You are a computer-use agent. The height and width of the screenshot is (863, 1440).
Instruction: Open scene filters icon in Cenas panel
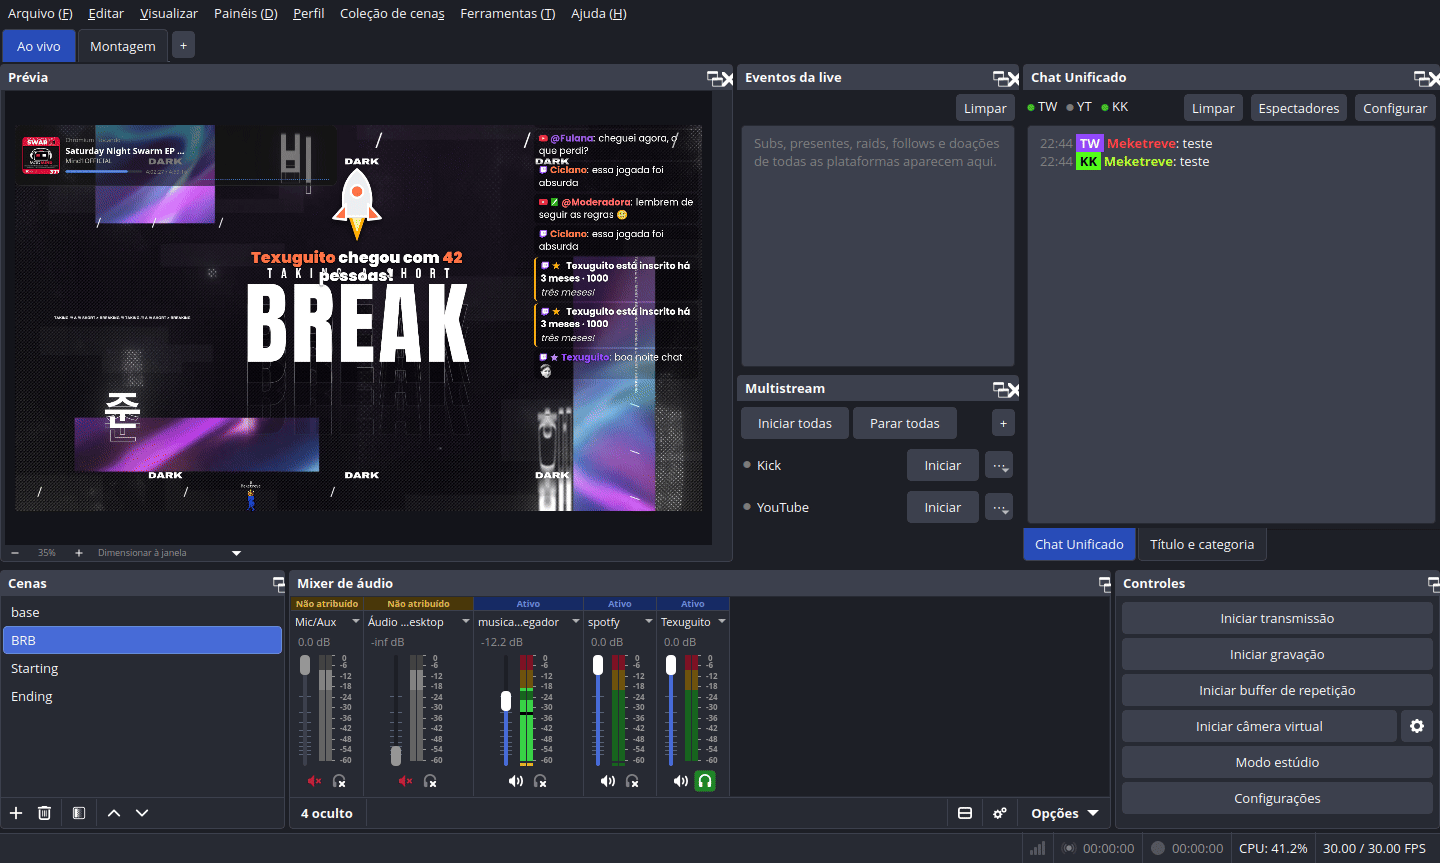click(x=79, y=813)
